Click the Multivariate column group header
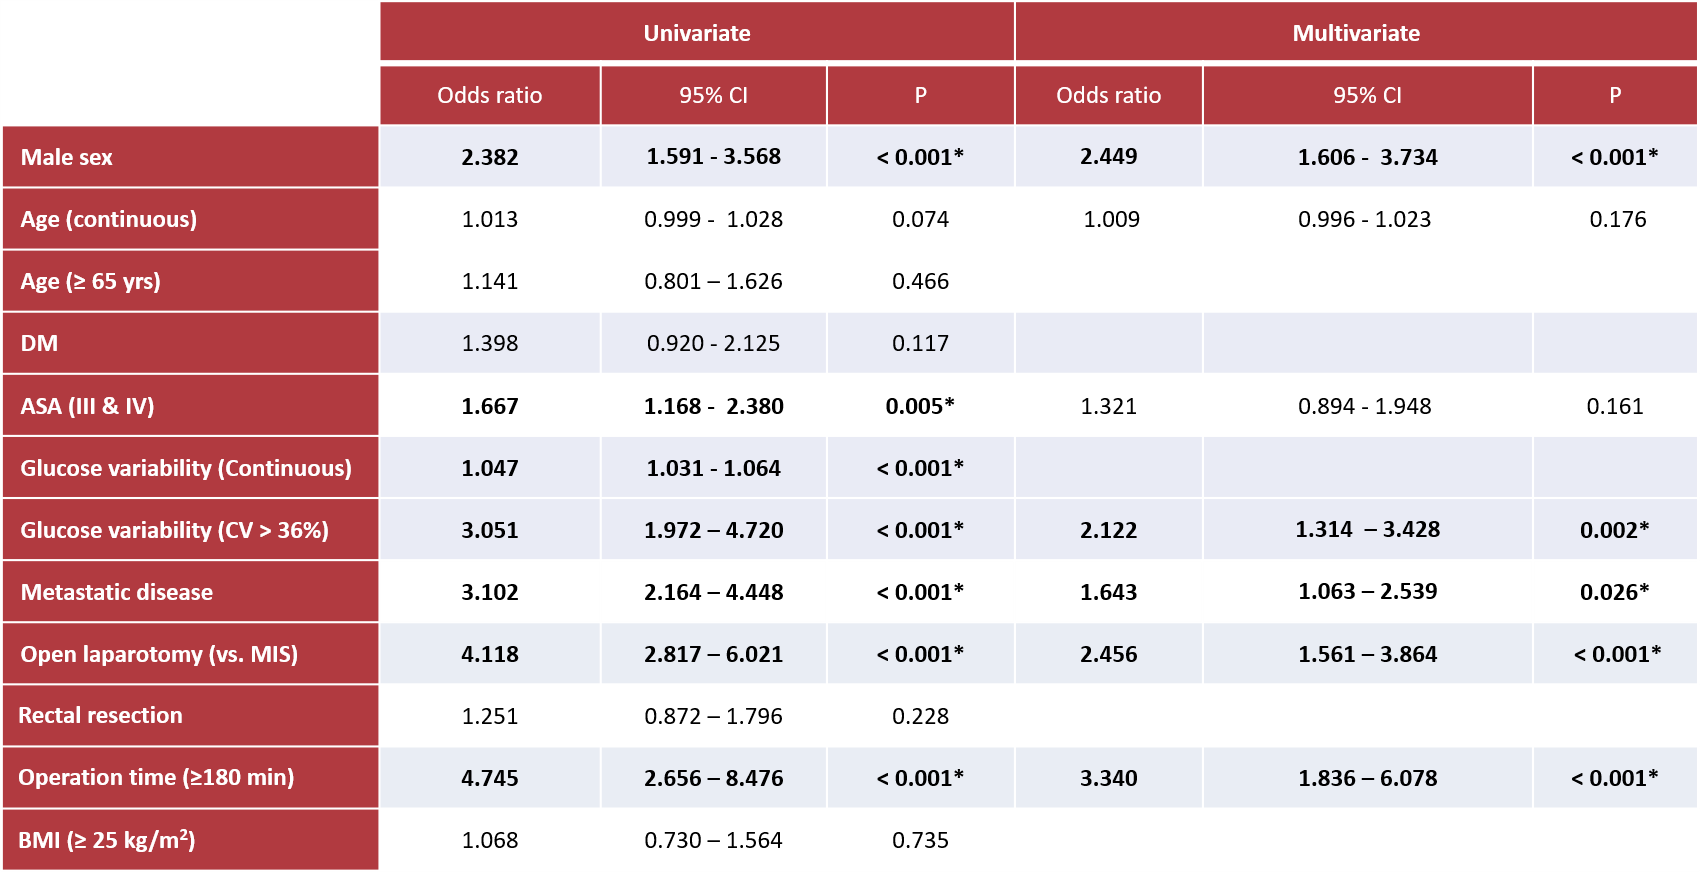 1356,33
